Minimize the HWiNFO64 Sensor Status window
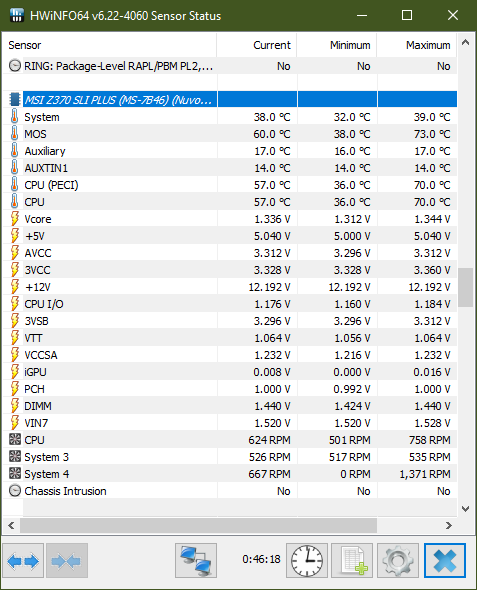The height and width of the screenshot is (590, 477). [x=362, y=15]
